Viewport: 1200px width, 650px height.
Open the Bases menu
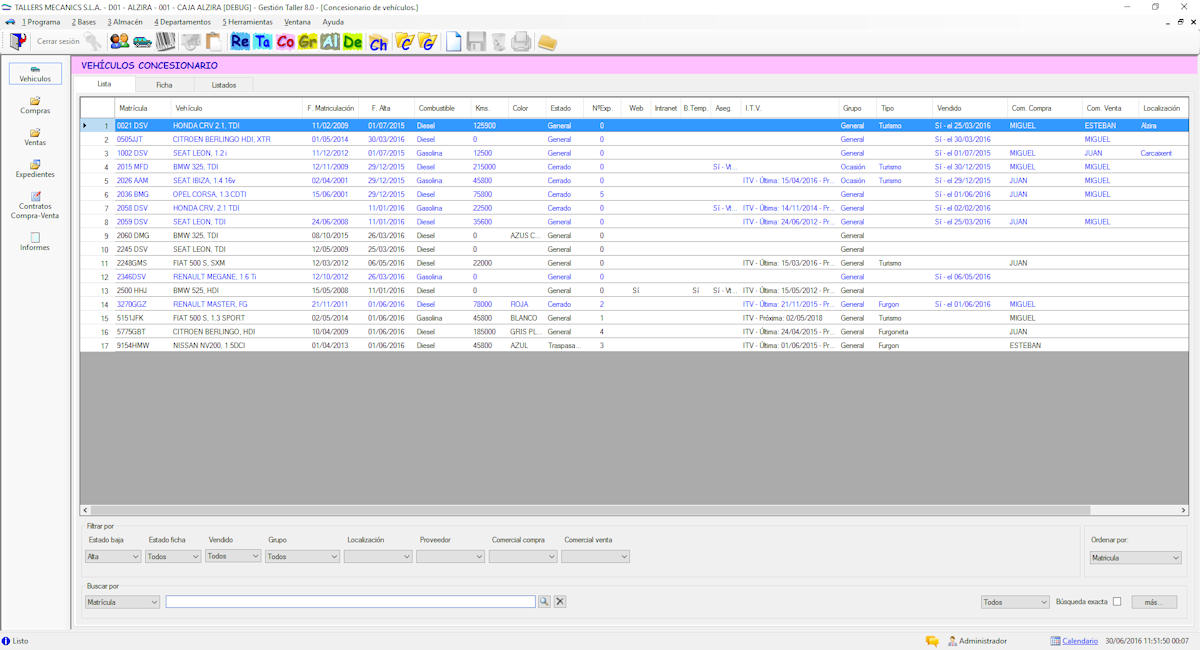click(x=84, y=21)
